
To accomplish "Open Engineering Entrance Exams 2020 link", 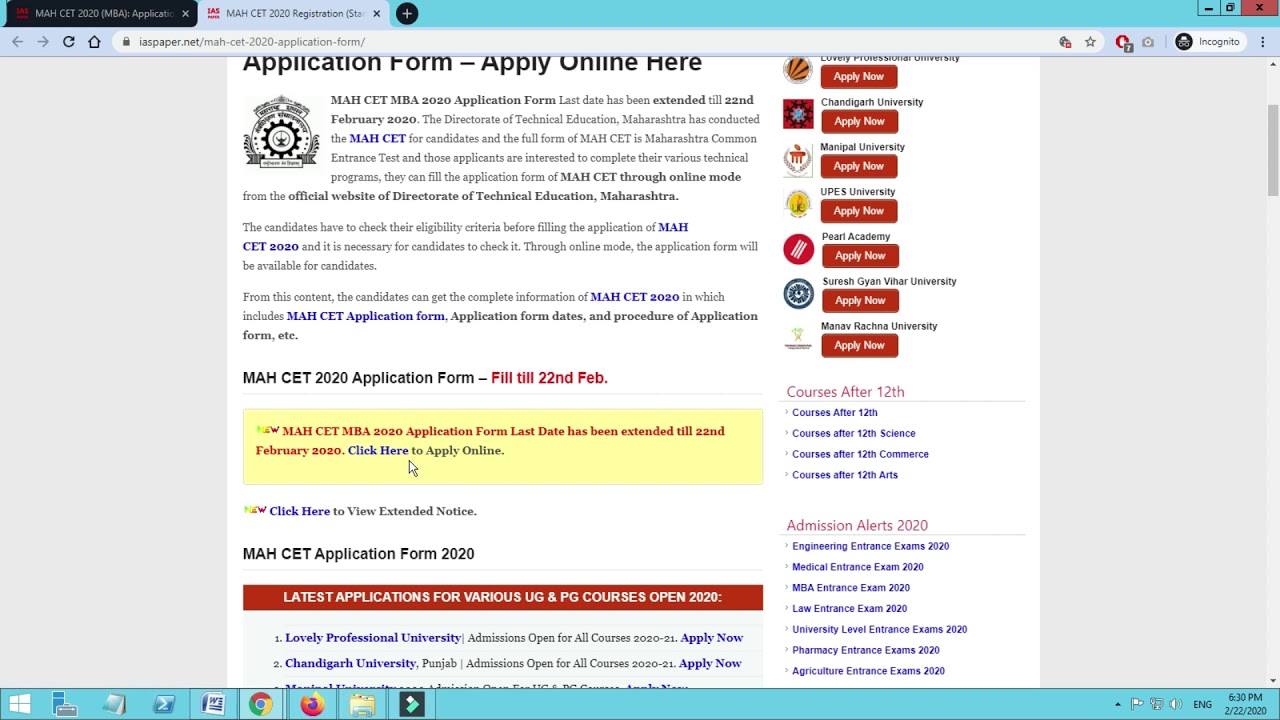I will tap(870, 546).
